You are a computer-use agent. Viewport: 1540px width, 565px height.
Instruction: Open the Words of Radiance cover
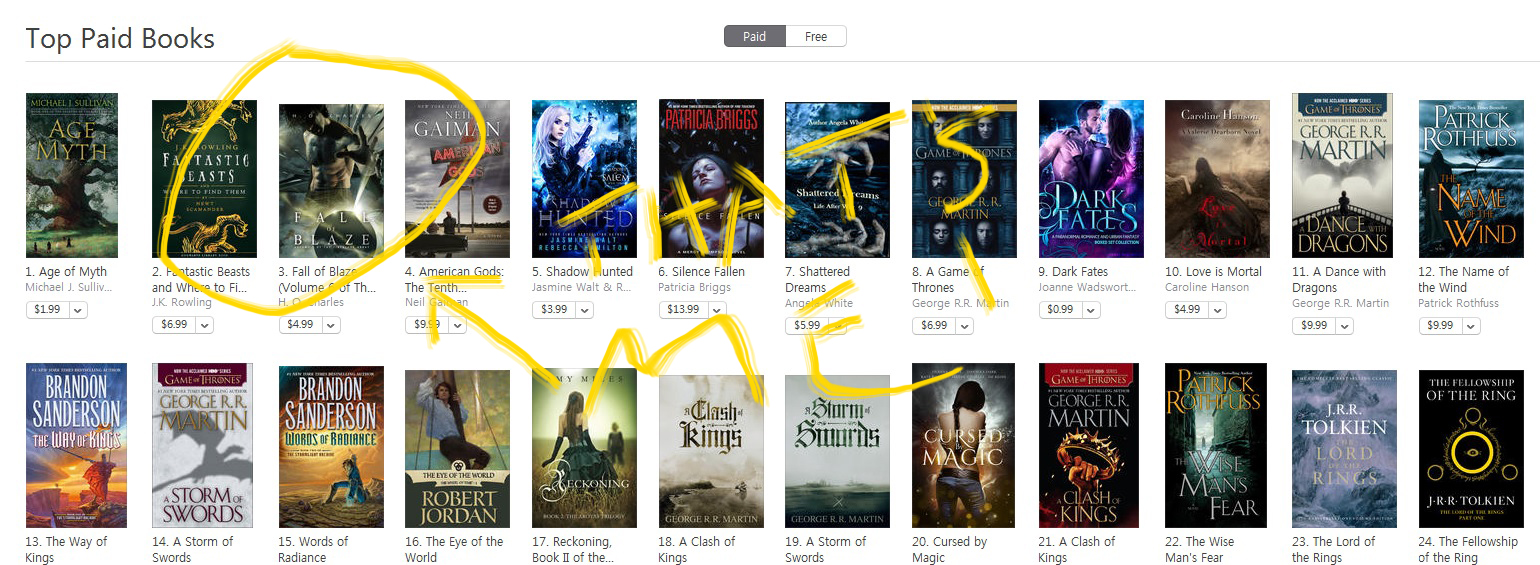(331, 447)
